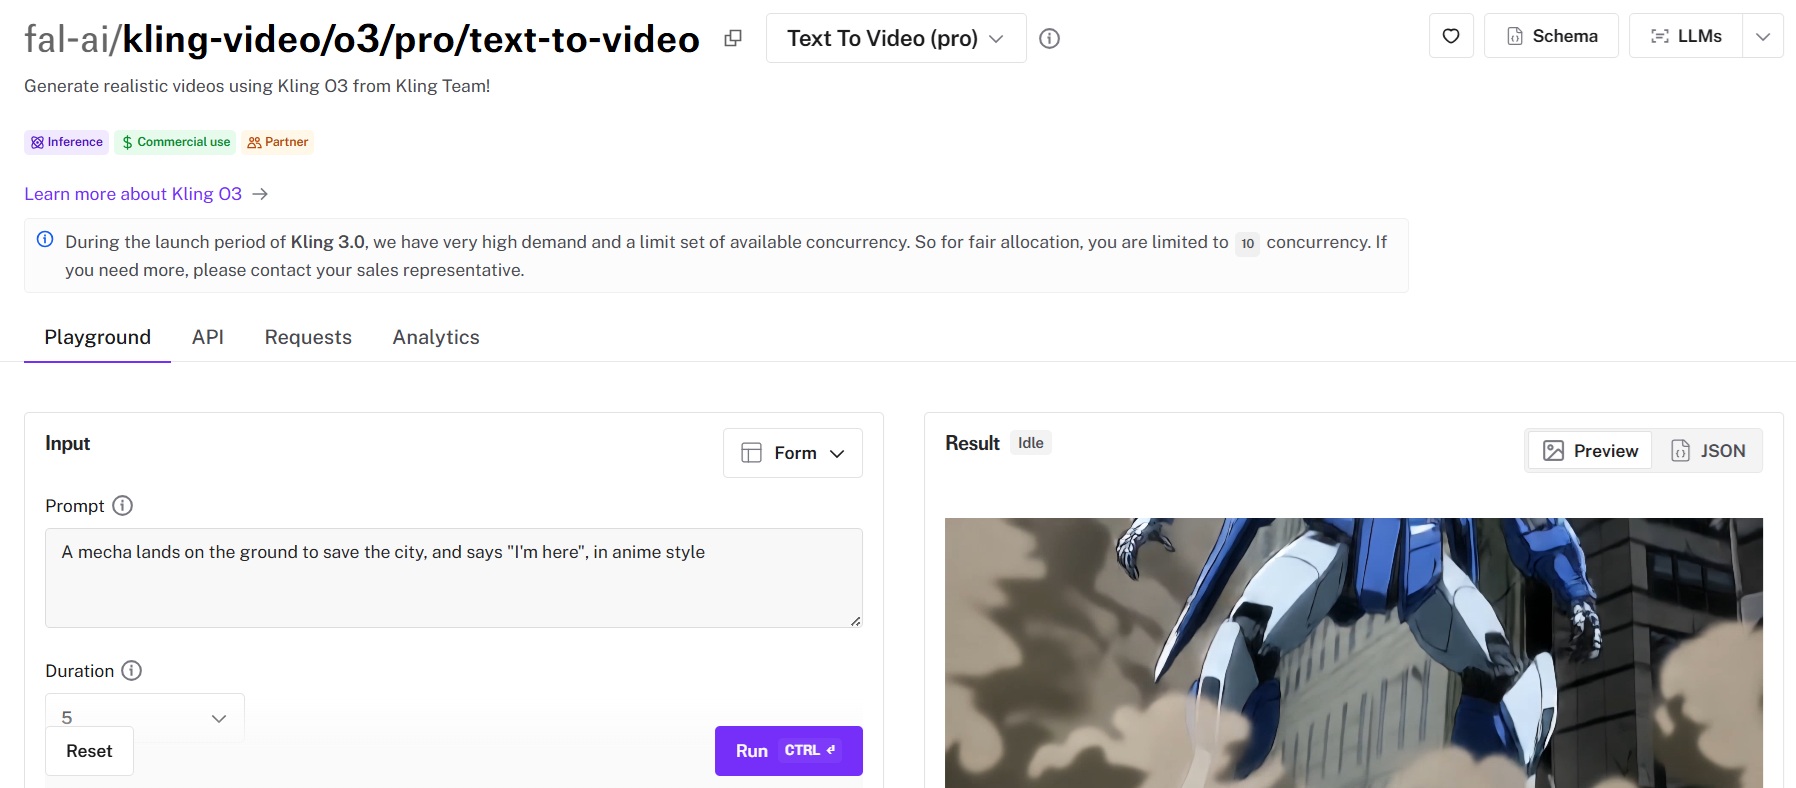Switch to the API tab
Viewport: 1796px width, 788px height.
tap(208, 337)
